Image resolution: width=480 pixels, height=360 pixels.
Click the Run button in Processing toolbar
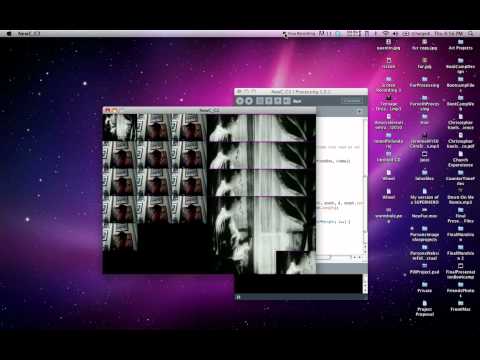point(240,101)
